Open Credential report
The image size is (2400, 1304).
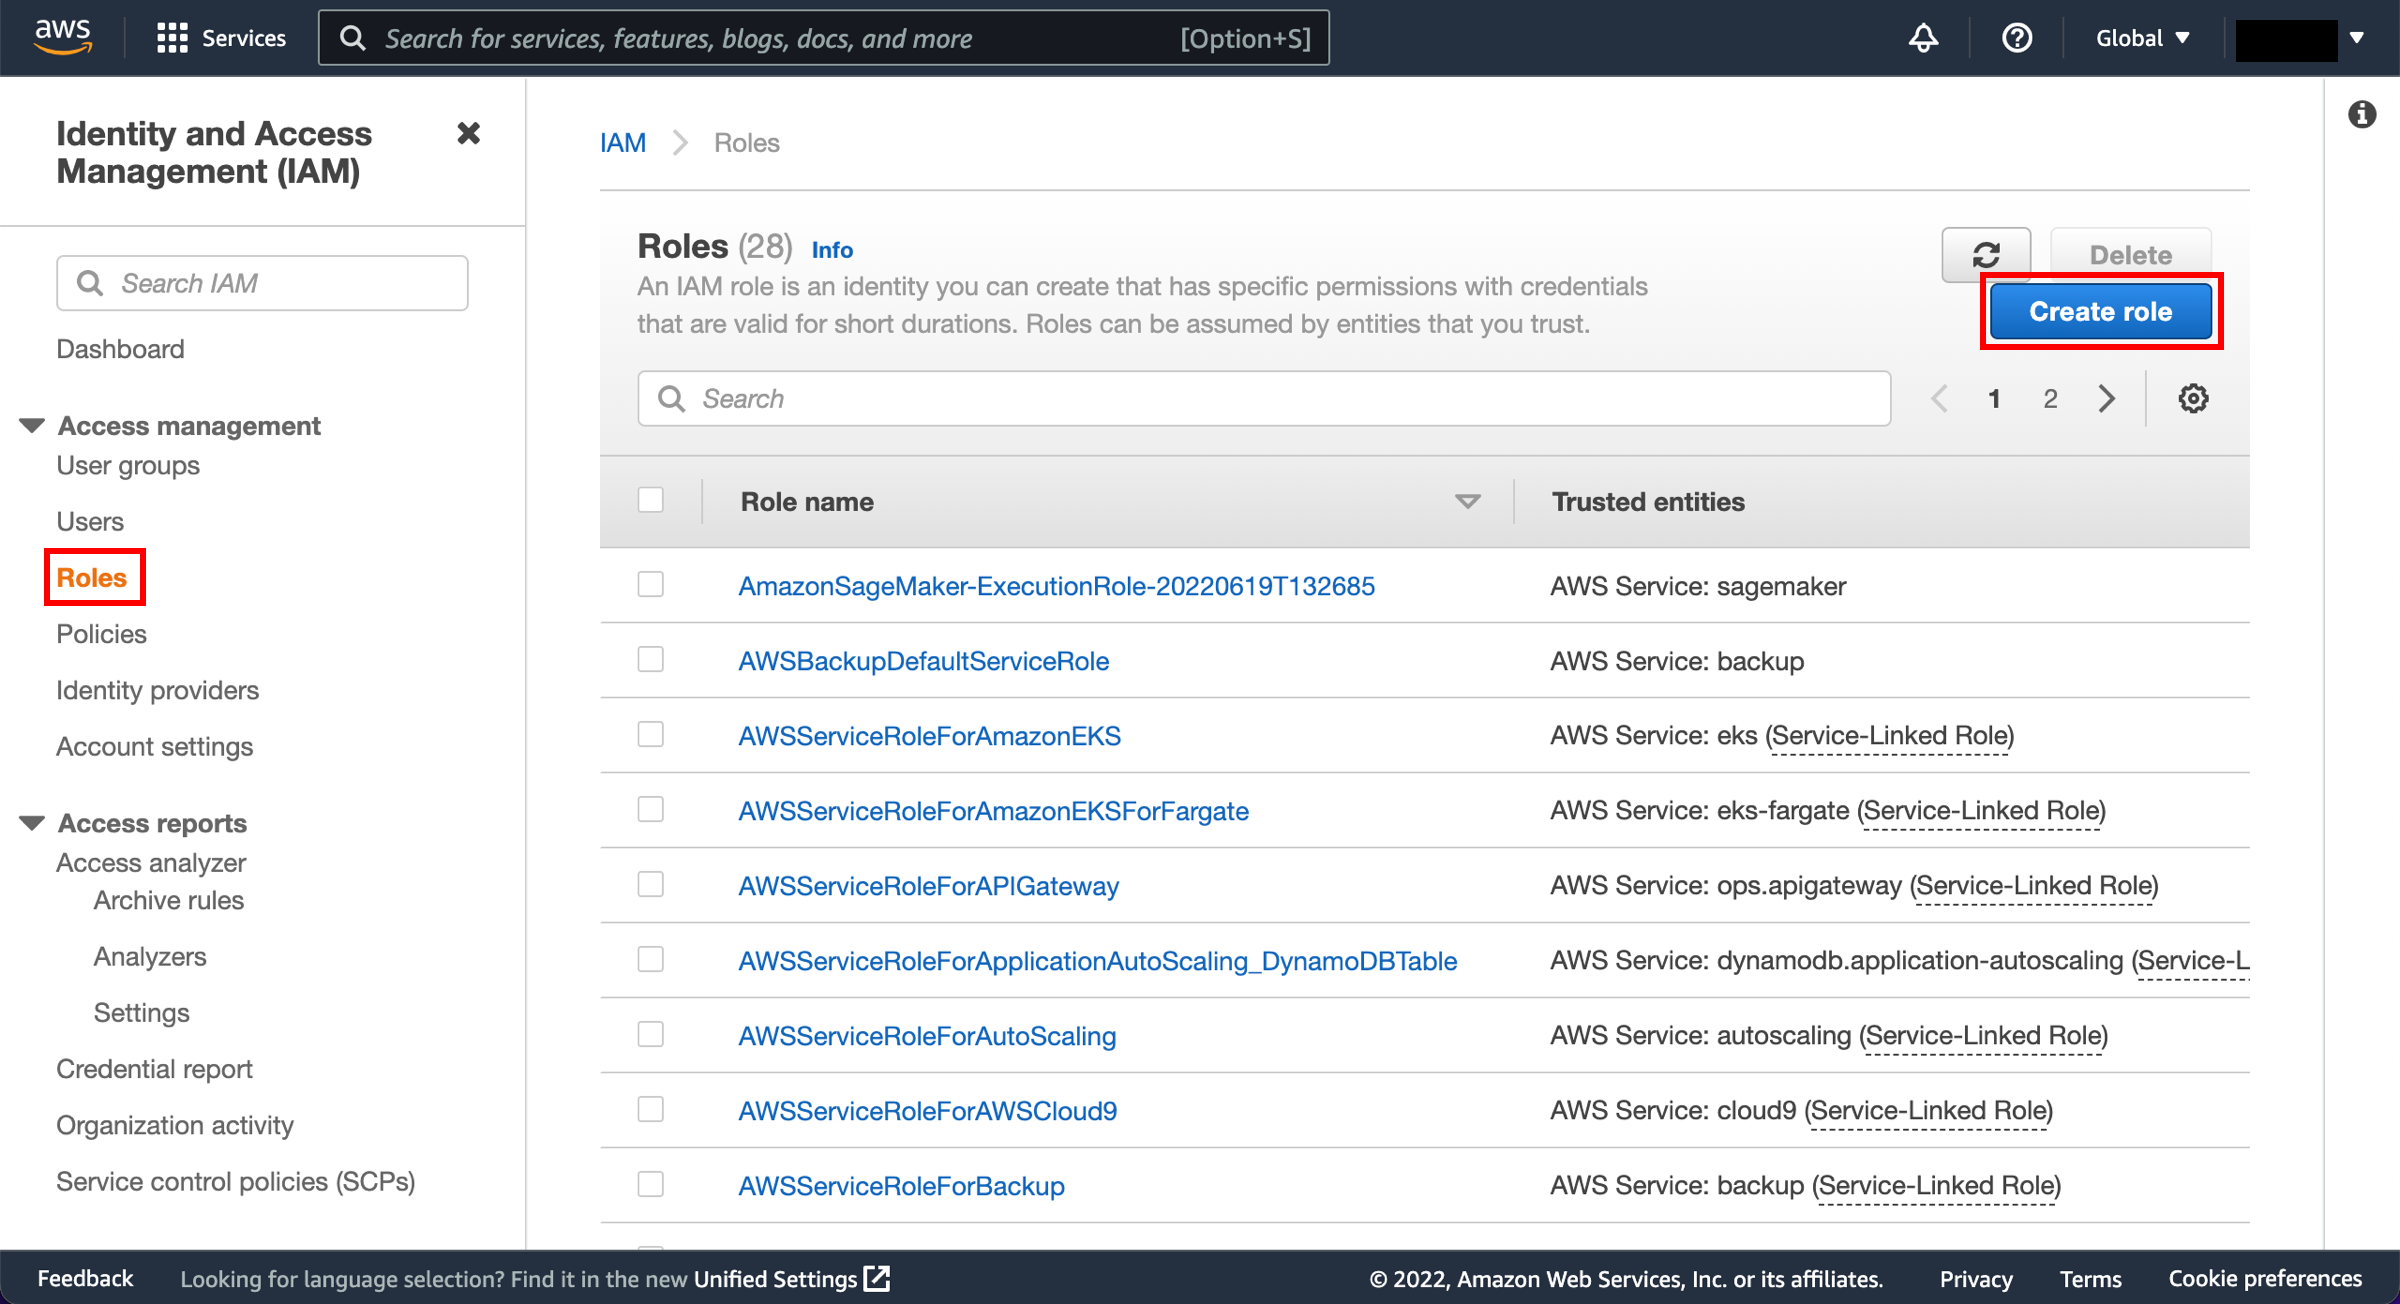pyautogui.click(x=154, y=1069)
